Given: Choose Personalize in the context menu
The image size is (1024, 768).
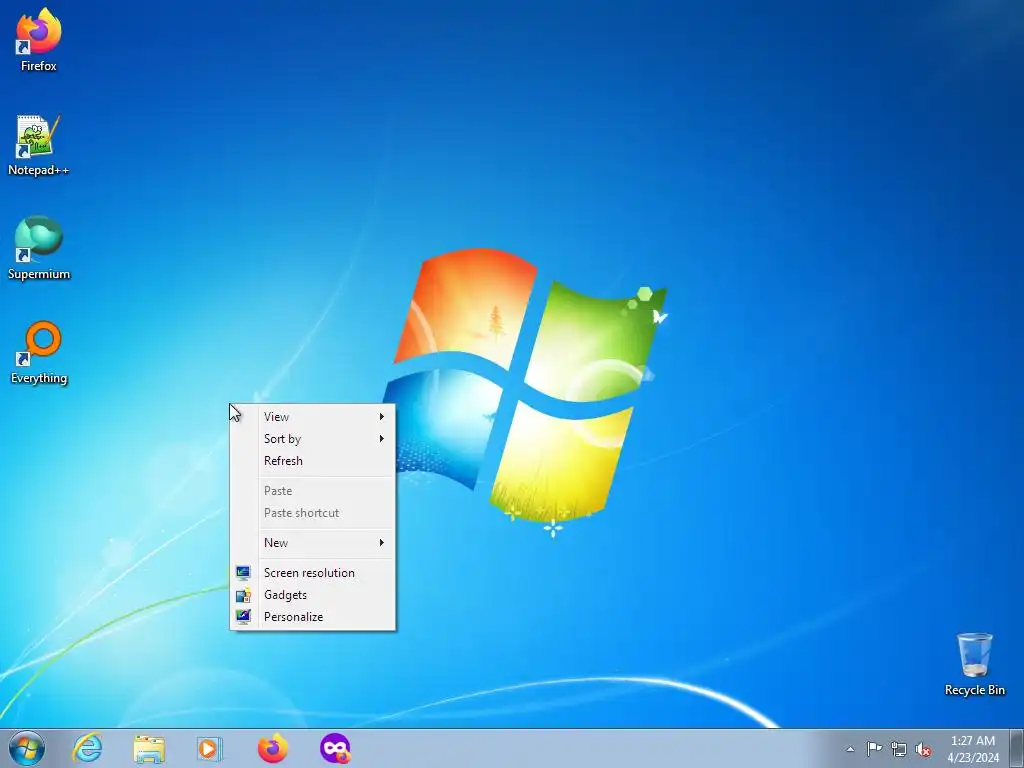Looking at the screenshot, I should tap(313, 617).
